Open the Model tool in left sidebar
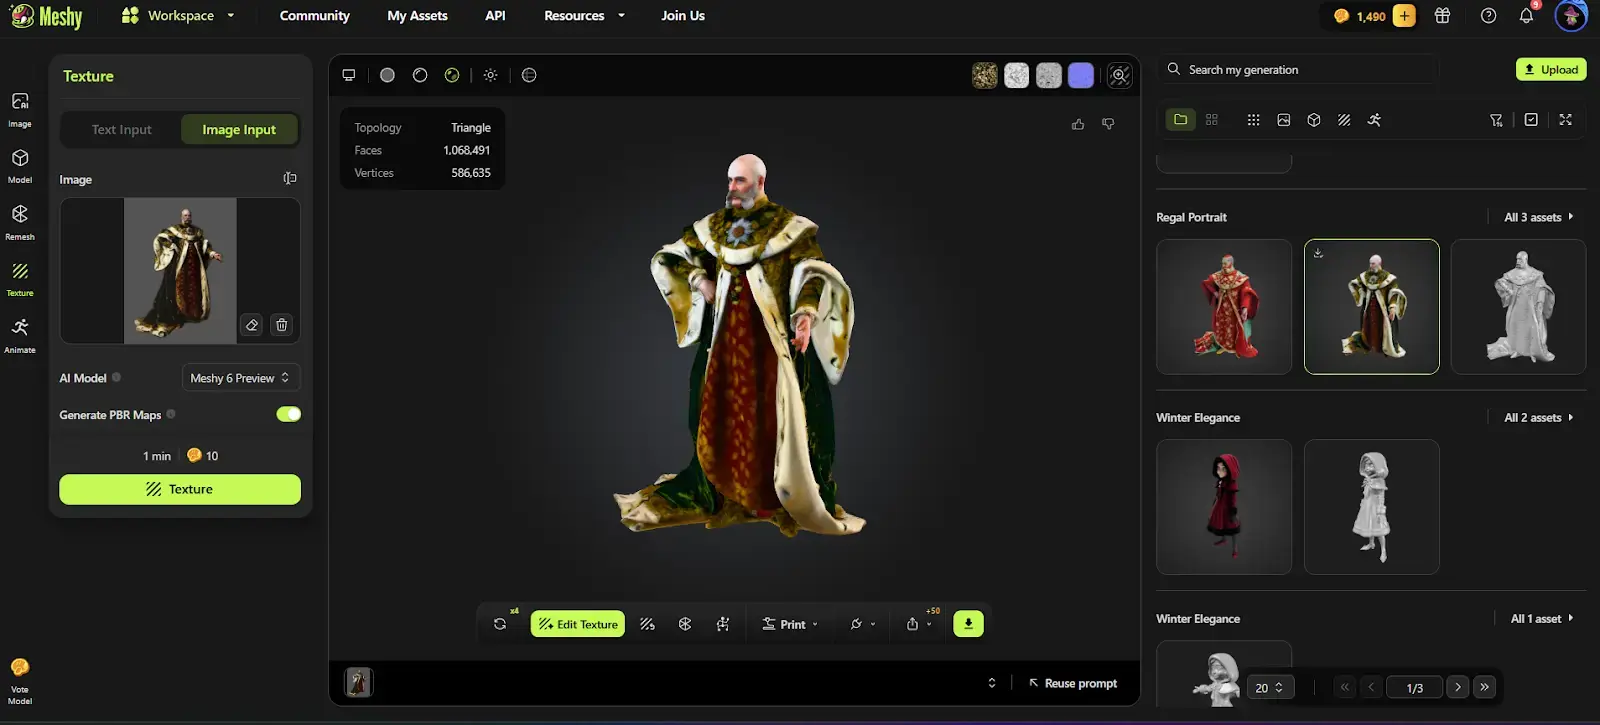Viewport: 1600px width, 725px height. click(20, 165)
